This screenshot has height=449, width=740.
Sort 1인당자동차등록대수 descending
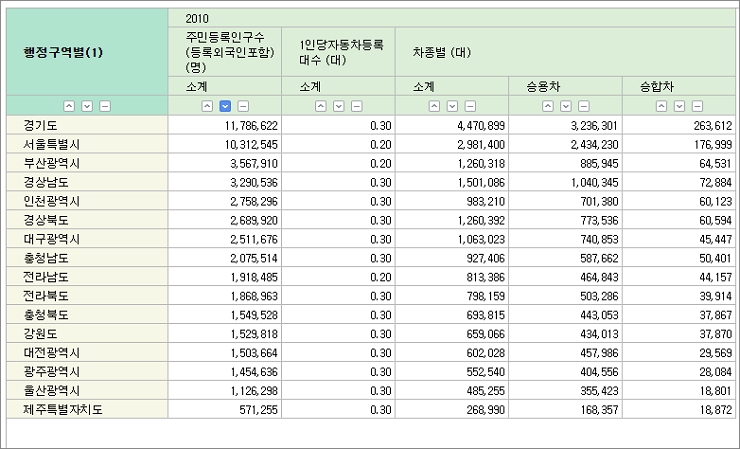pos(339,106)
